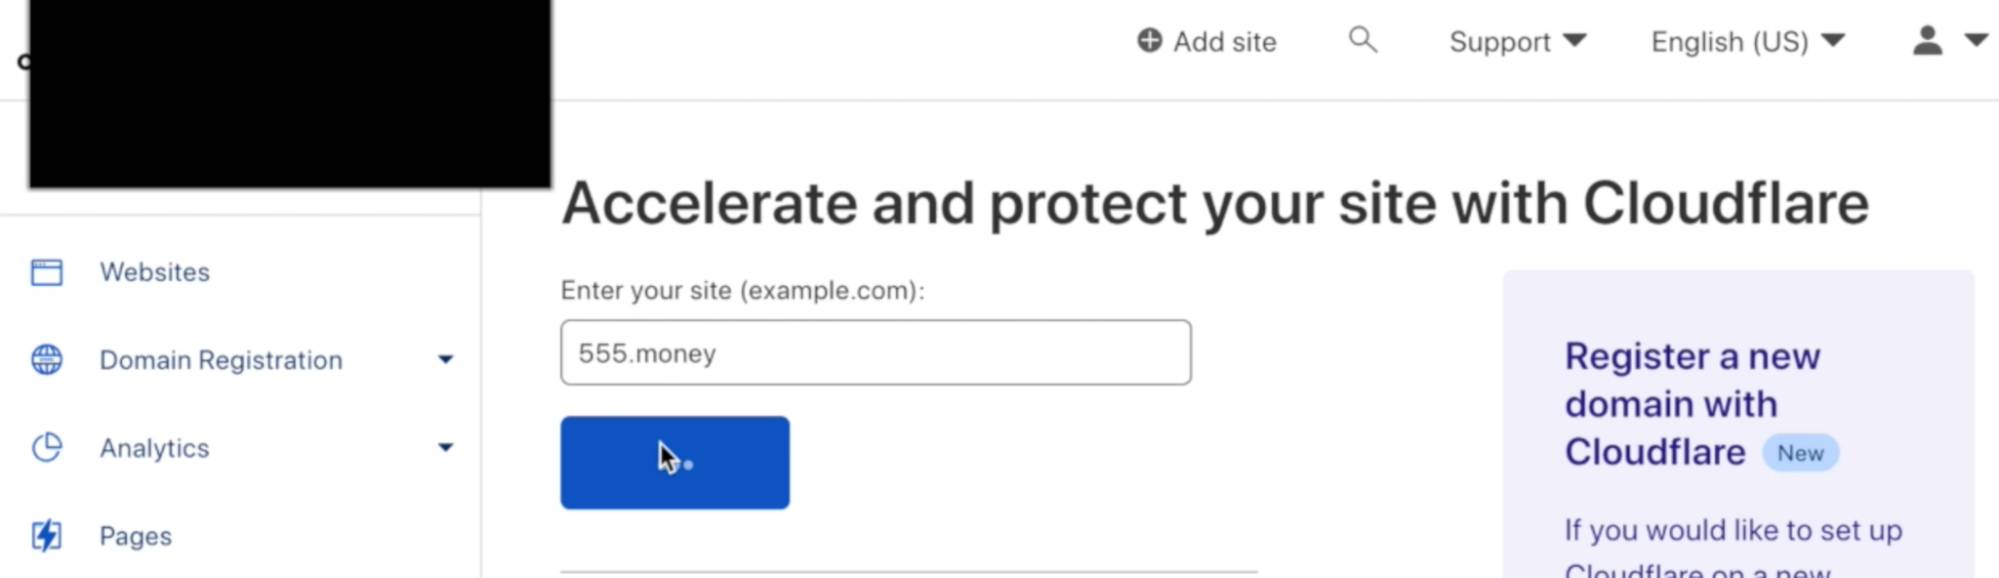Screen dimensions: 1999x578
Task: Open Pages from the sidebar
Action: coord(135,536)
